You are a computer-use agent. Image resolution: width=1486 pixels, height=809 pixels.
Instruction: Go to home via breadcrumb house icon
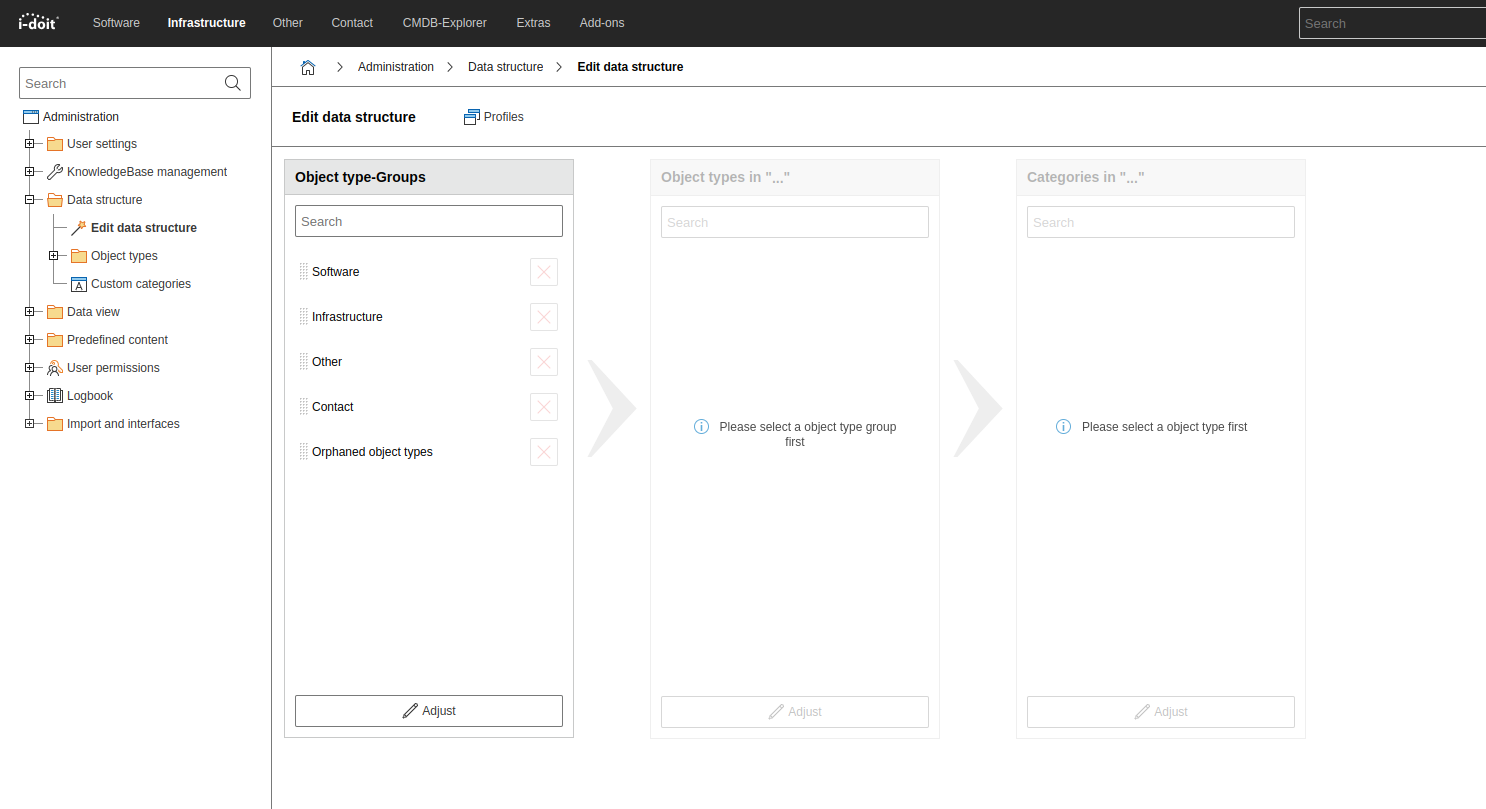point(308,67)
